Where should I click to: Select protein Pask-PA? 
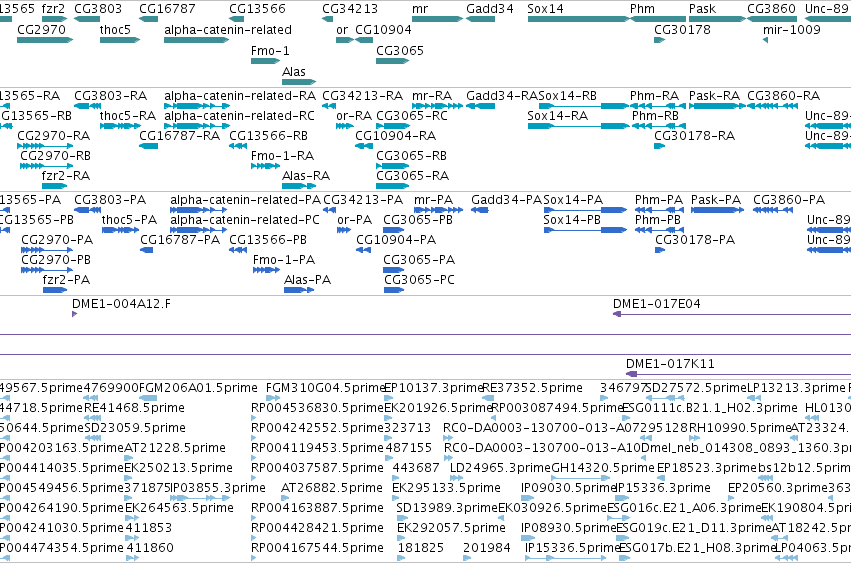click(x=716, y=200)
